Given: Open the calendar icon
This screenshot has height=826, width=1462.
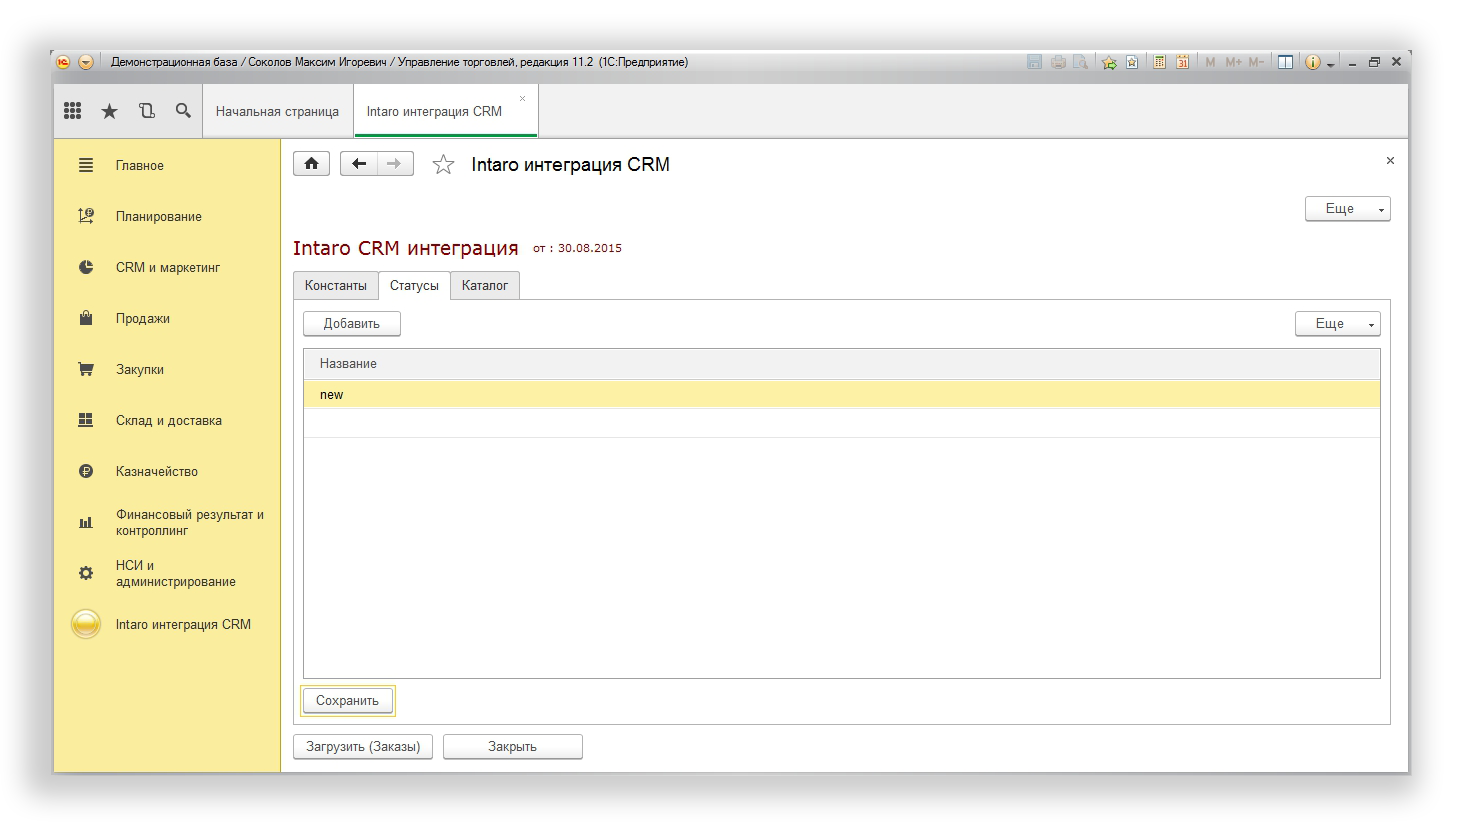Looking at the screenshot, I should tap(1183, 62).
